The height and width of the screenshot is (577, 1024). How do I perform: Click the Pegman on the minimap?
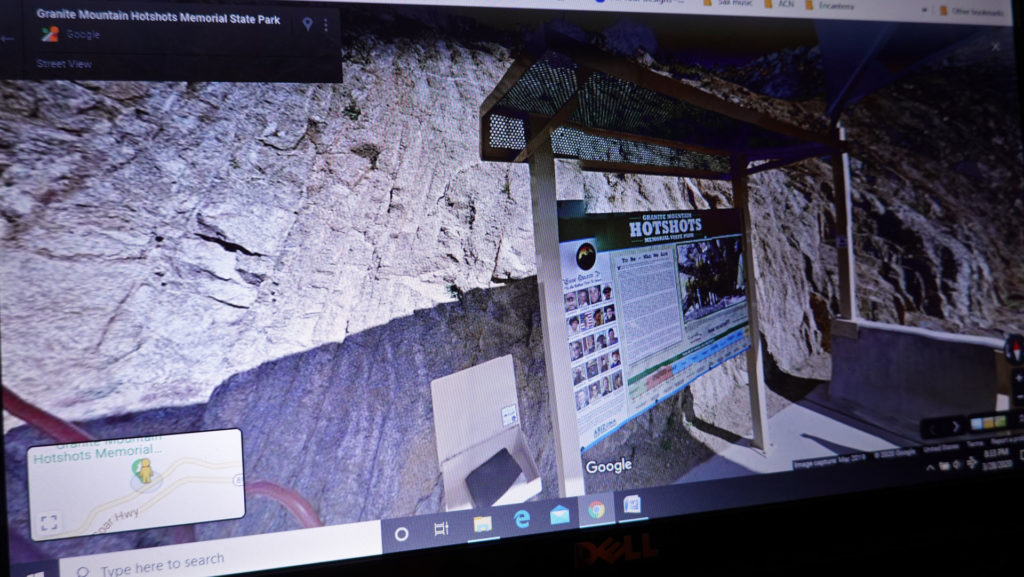[x=146, y=473]
